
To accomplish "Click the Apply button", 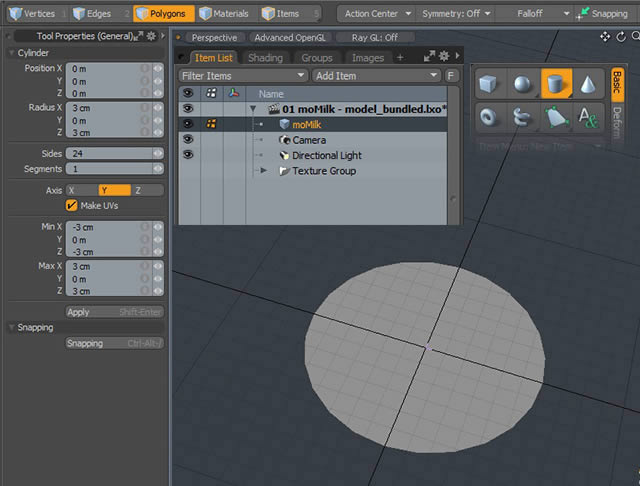I will coord(115,312).
